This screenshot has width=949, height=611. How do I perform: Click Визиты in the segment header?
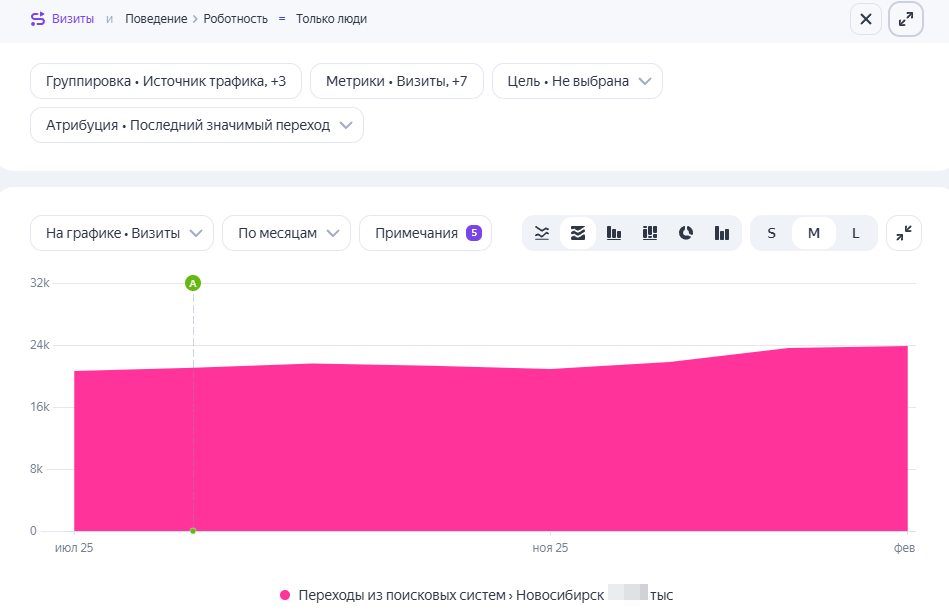[73, 19]
